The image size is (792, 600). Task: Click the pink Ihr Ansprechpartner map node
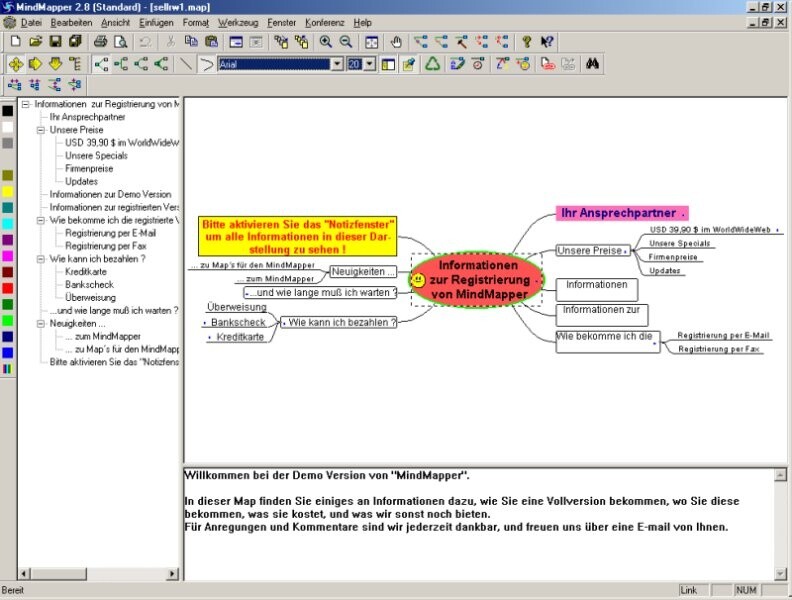coord(622,213)
